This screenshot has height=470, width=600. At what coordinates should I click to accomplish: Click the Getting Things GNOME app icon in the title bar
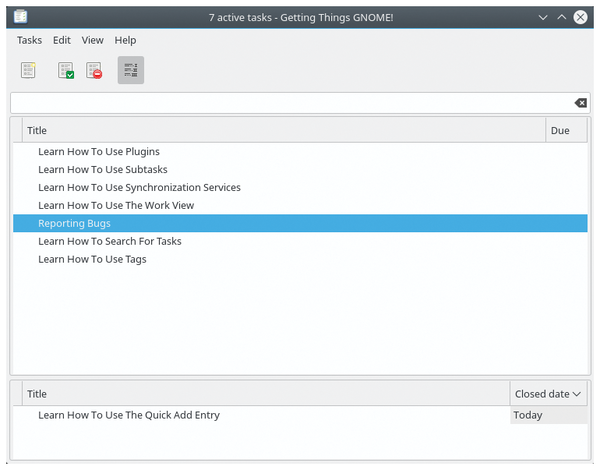tap(20, 17)
